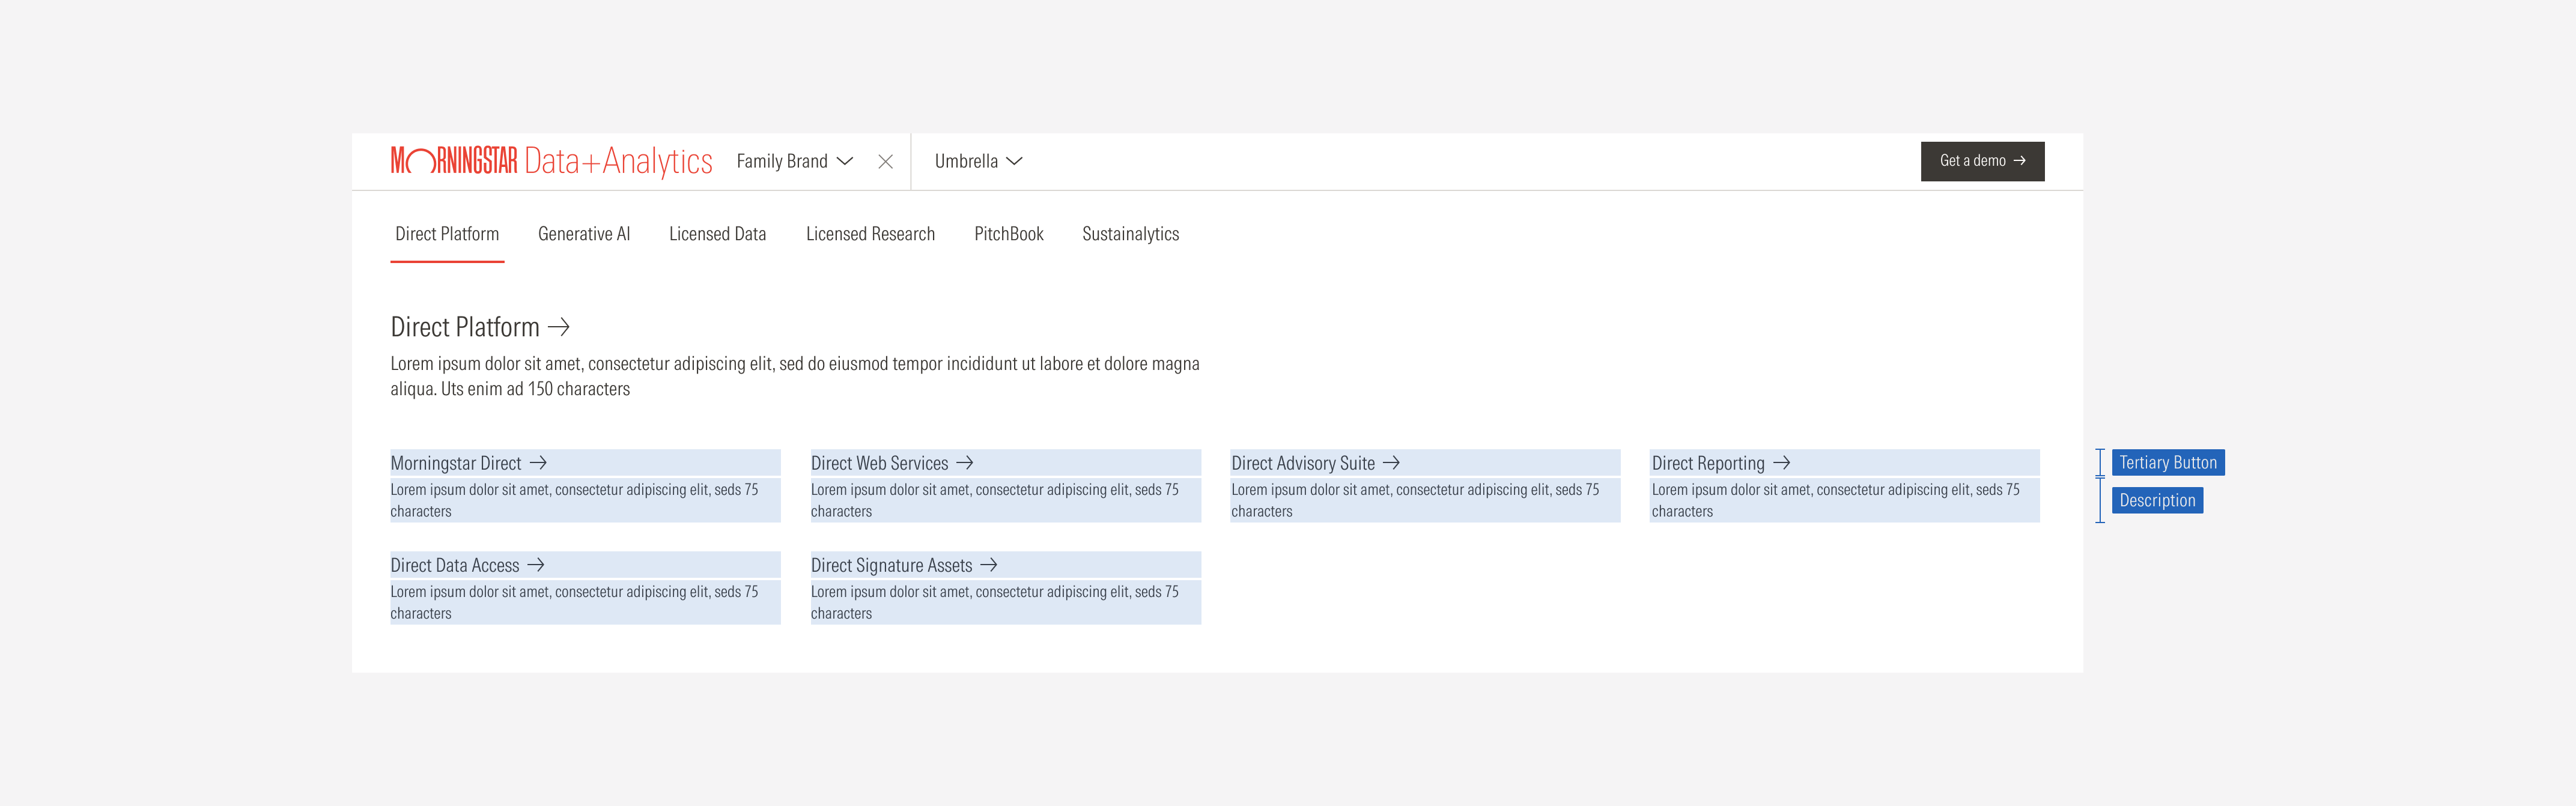Click the Get a demo button
Image resolution: width=2576 pixels, height=806 pixels.
[1982, 161]
